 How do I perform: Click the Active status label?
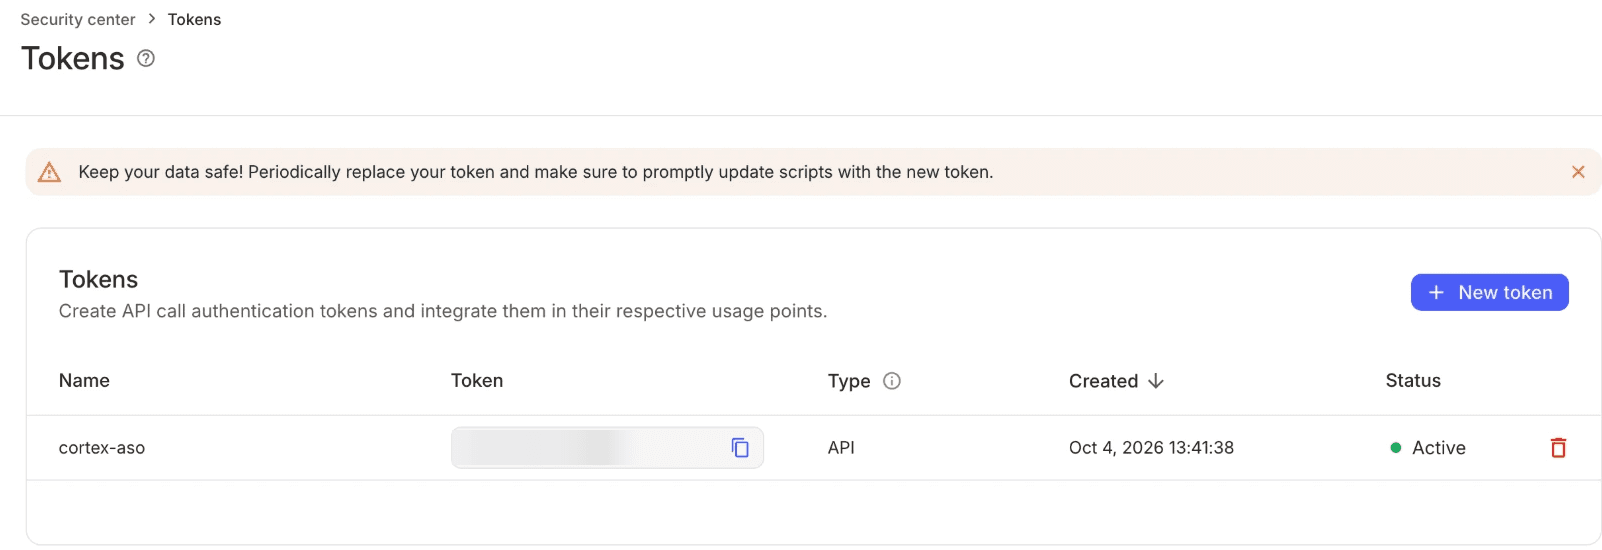click(1439, 448)
